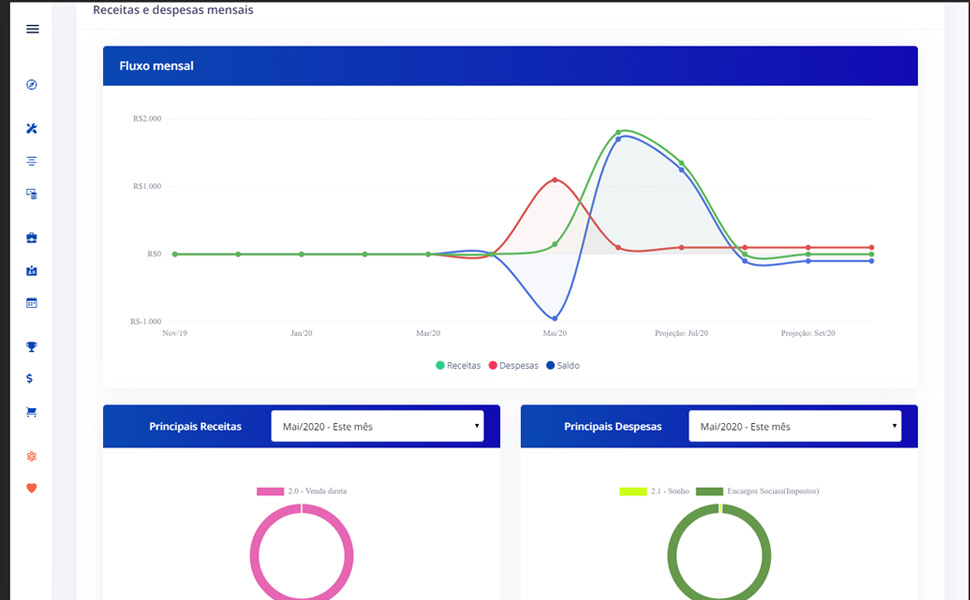Open the Principais Despesas month dropdown
Viewport: 970px width, 600px height.
(795, 426)
